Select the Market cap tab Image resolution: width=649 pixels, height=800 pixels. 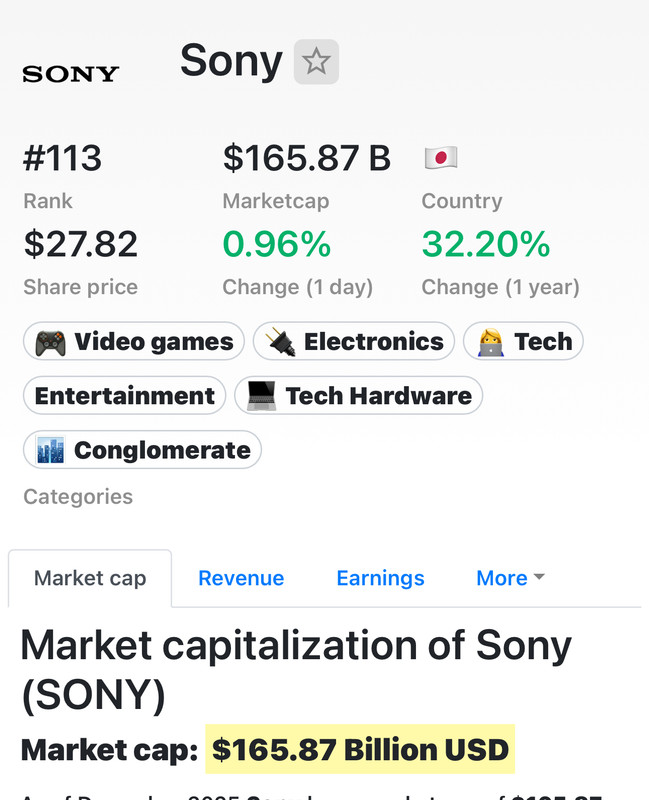pyautogui.click(x=90, y=578)
